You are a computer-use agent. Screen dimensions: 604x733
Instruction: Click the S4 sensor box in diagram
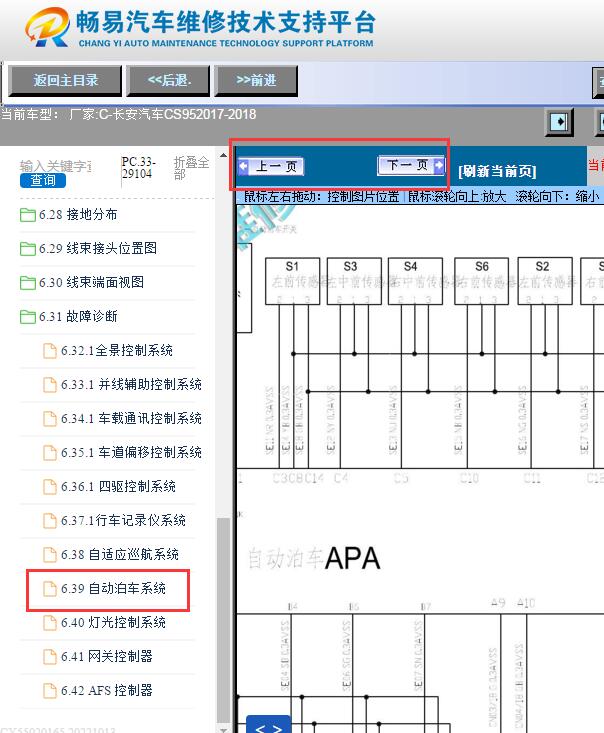click(416, 281)
